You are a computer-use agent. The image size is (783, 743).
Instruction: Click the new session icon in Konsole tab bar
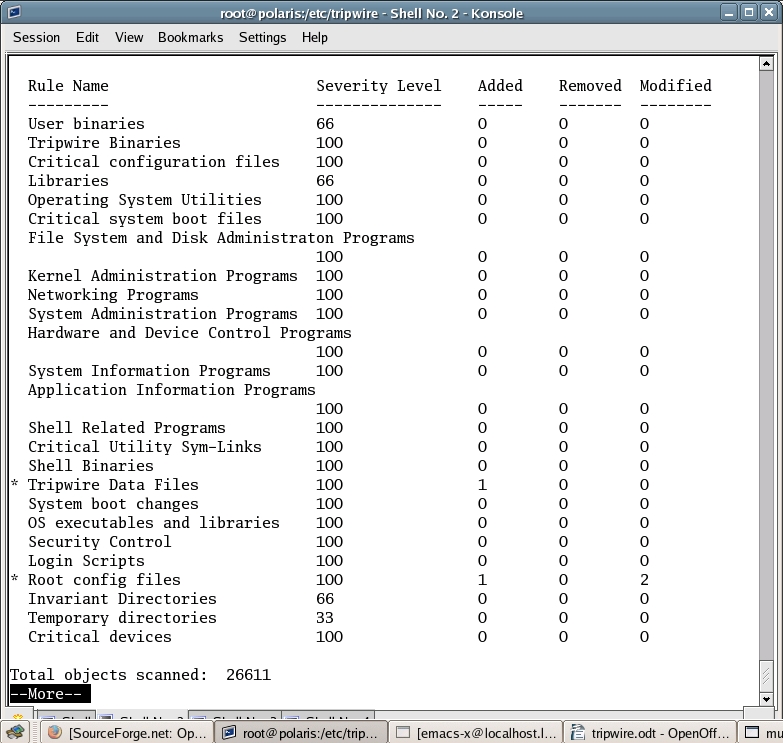[x=18, y=717]
